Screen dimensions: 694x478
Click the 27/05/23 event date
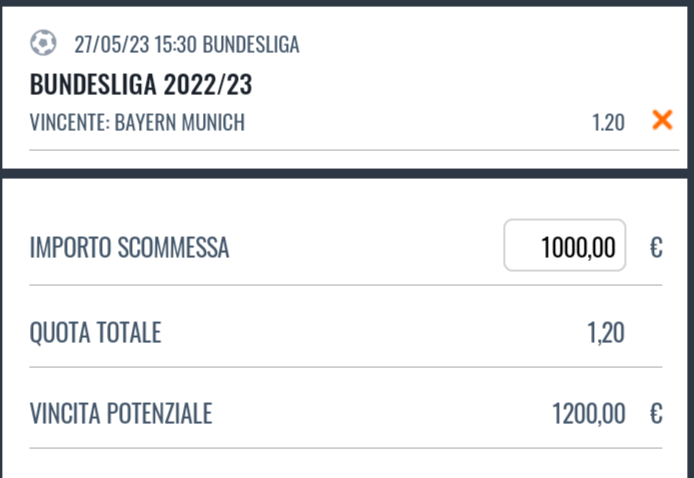pos(112,44)
